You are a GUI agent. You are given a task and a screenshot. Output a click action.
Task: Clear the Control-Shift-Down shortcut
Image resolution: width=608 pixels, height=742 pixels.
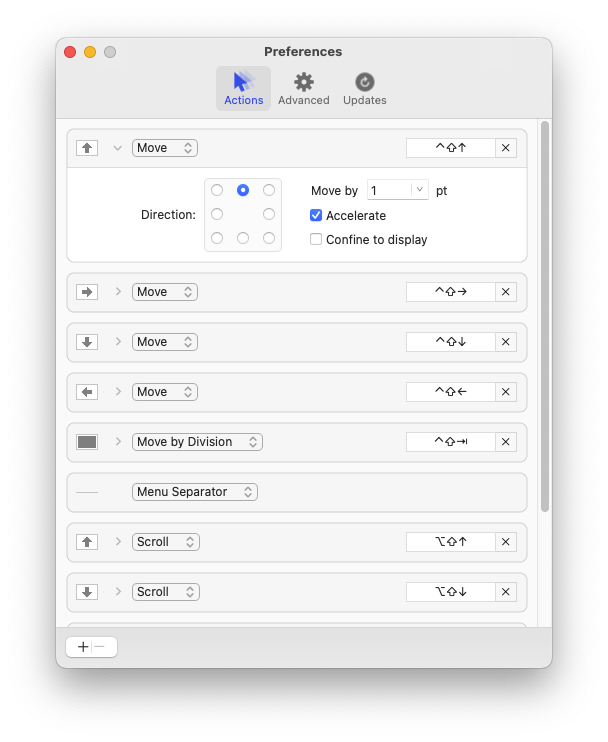505,342
